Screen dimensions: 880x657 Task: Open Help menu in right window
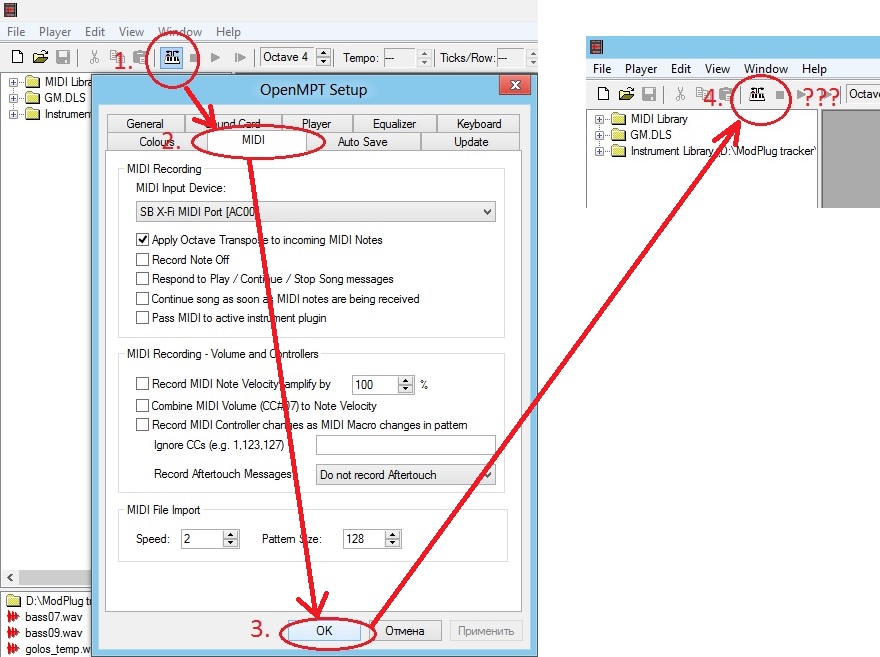814,69
